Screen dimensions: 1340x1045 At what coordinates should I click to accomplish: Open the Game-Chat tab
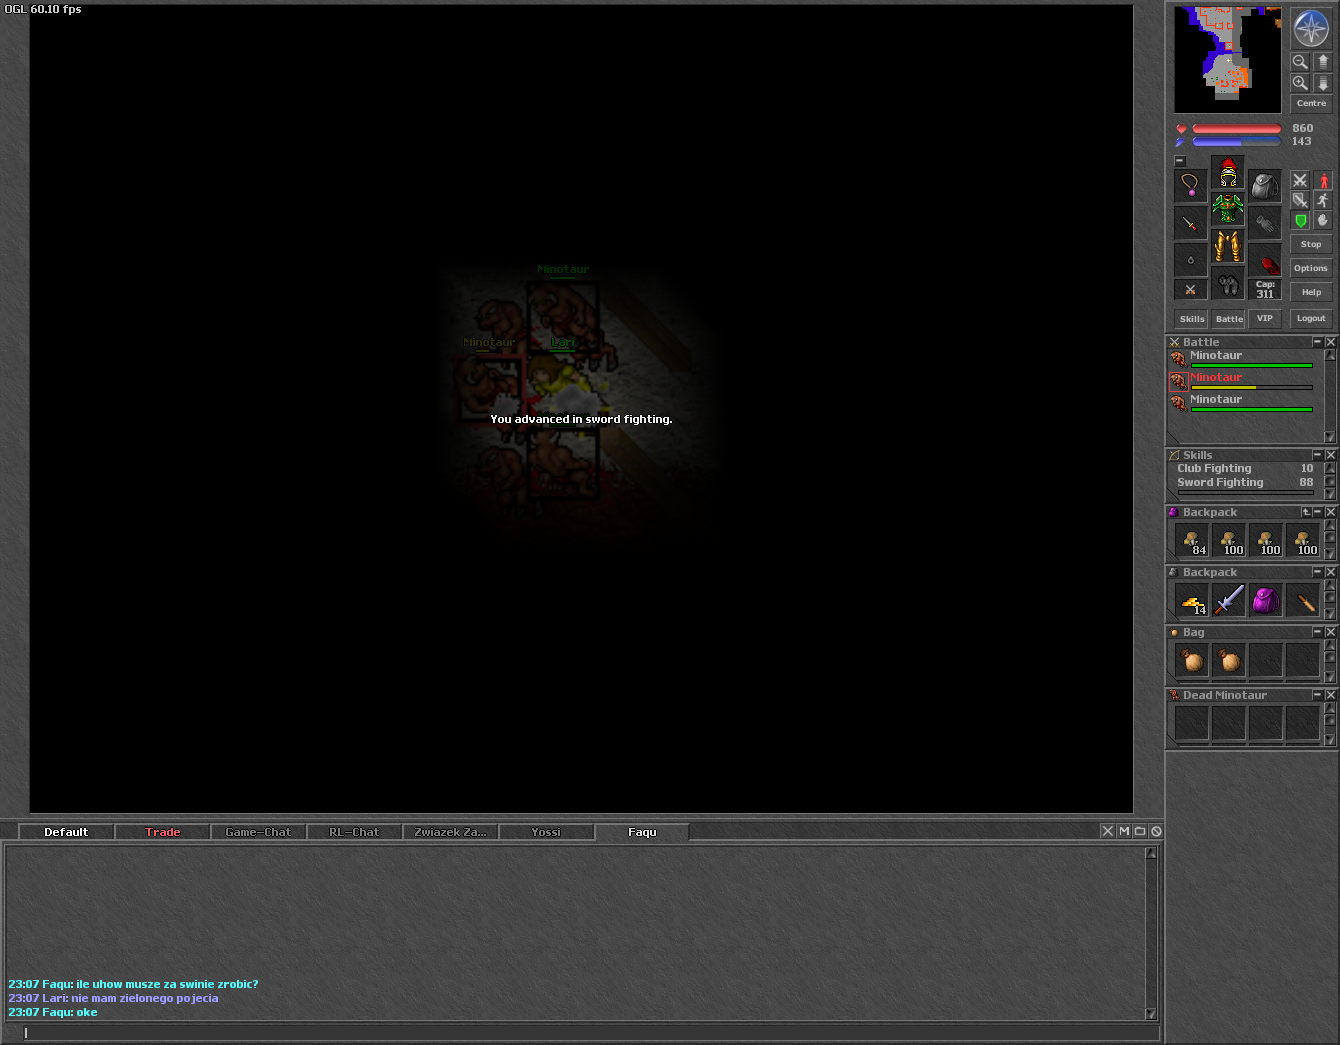click(258, 832)
